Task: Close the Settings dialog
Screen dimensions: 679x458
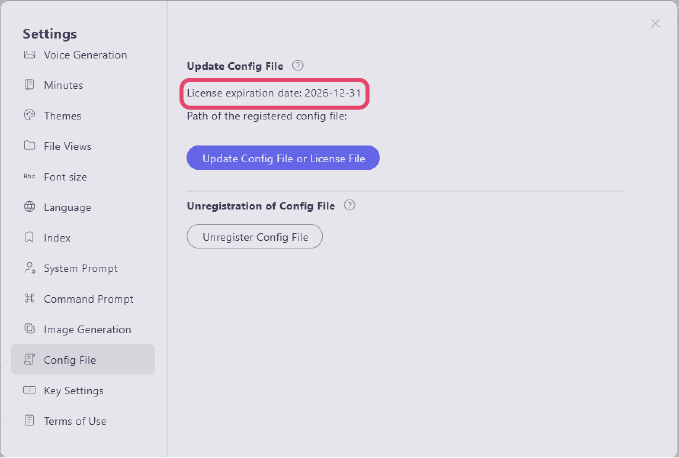Action: (x=655, y=23)
